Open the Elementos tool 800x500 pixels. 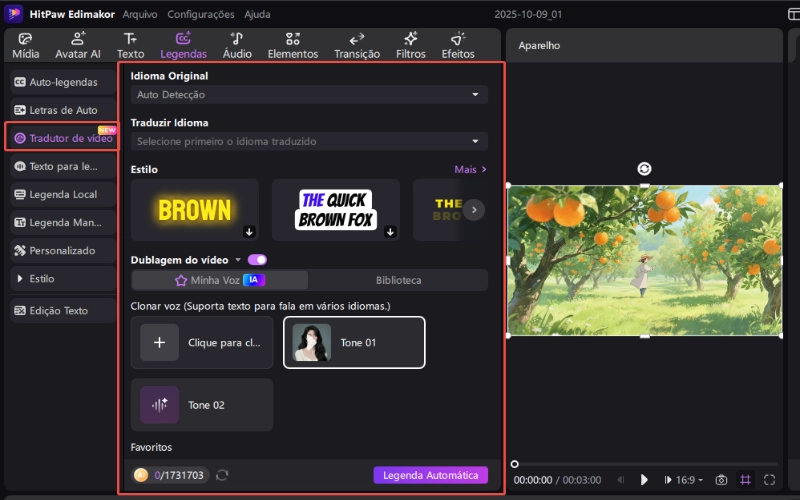click(293, 45)
